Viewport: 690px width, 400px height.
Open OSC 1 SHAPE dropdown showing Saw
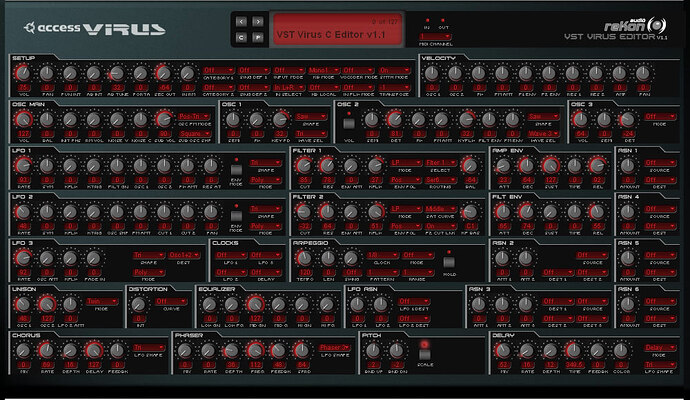[x=311, y=117]
